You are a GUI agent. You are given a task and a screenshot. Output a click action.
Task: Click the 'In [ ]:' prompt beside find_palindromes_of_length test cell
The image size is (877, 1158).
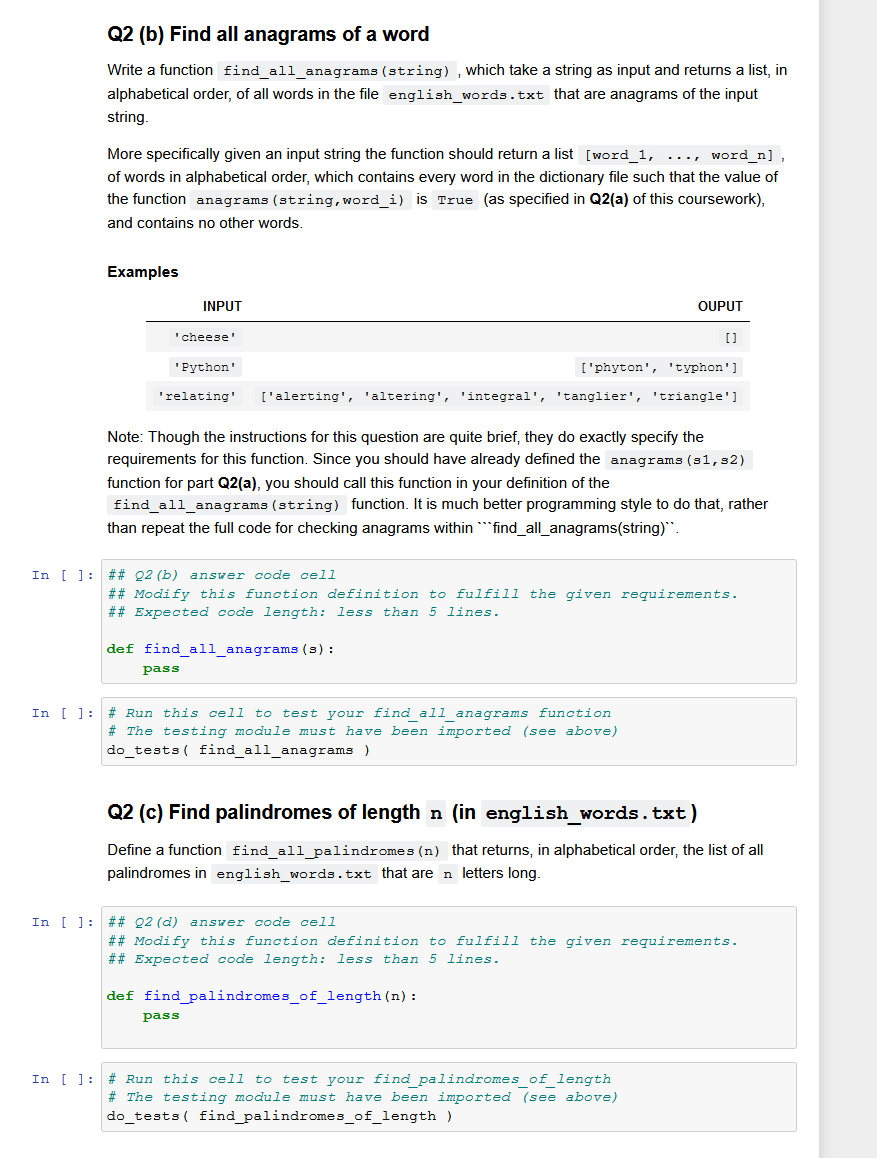[x=63, y=1080]
